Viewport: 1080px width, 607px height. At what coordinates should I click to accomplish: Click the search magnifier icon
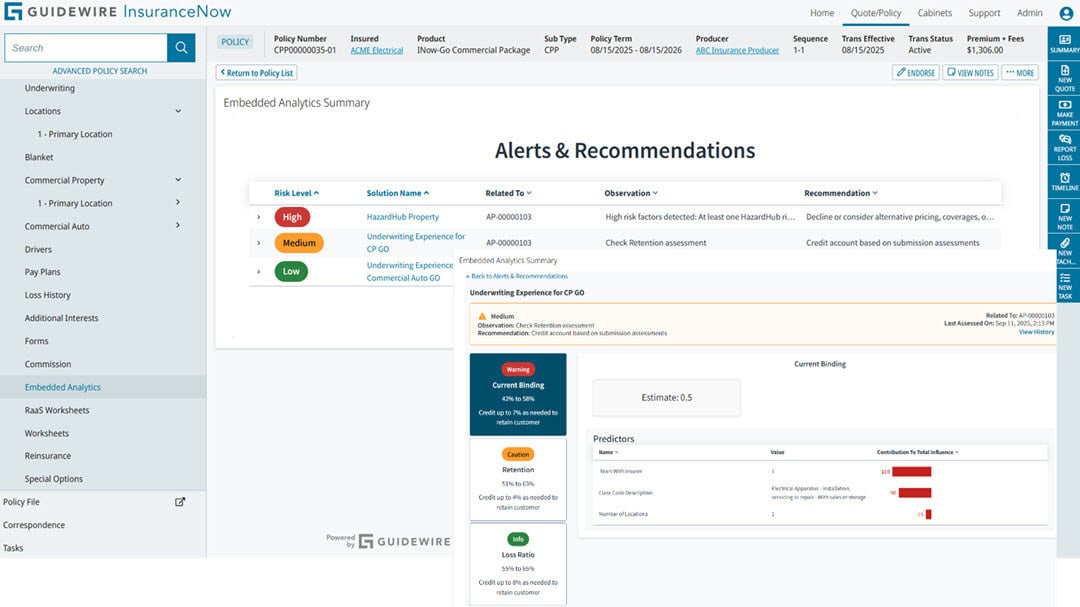[181, 47]
